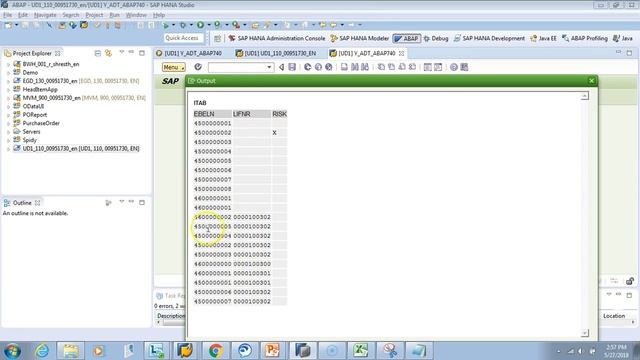Open the File menu
The width and height of the screenshot is (640, 360).
click(7, 15)
